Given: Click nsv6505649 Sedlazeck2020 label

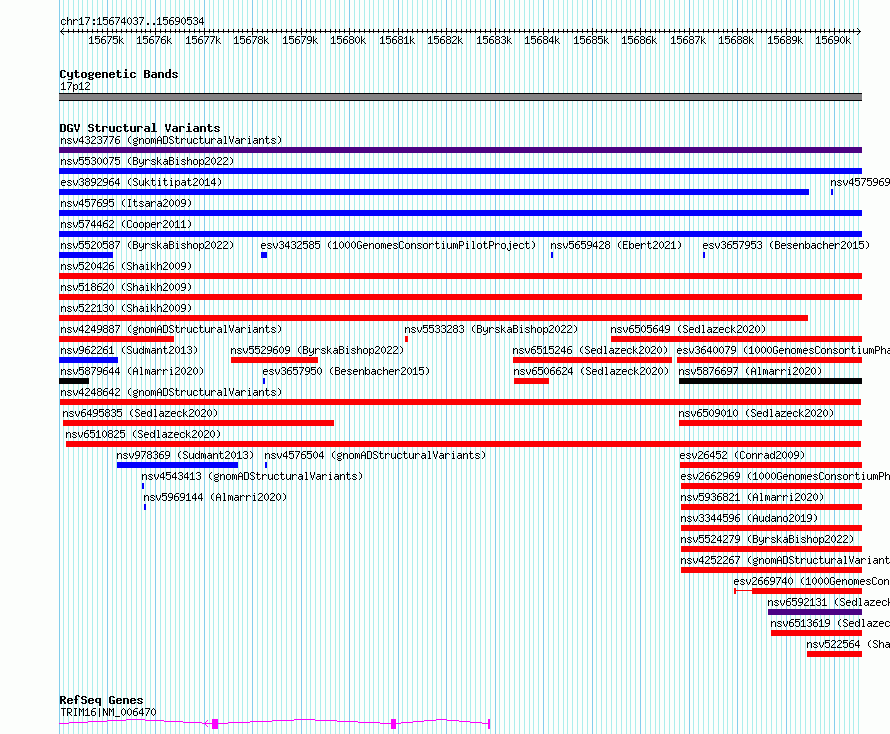Looking at the screenshot, I should [x=688, y=329].
